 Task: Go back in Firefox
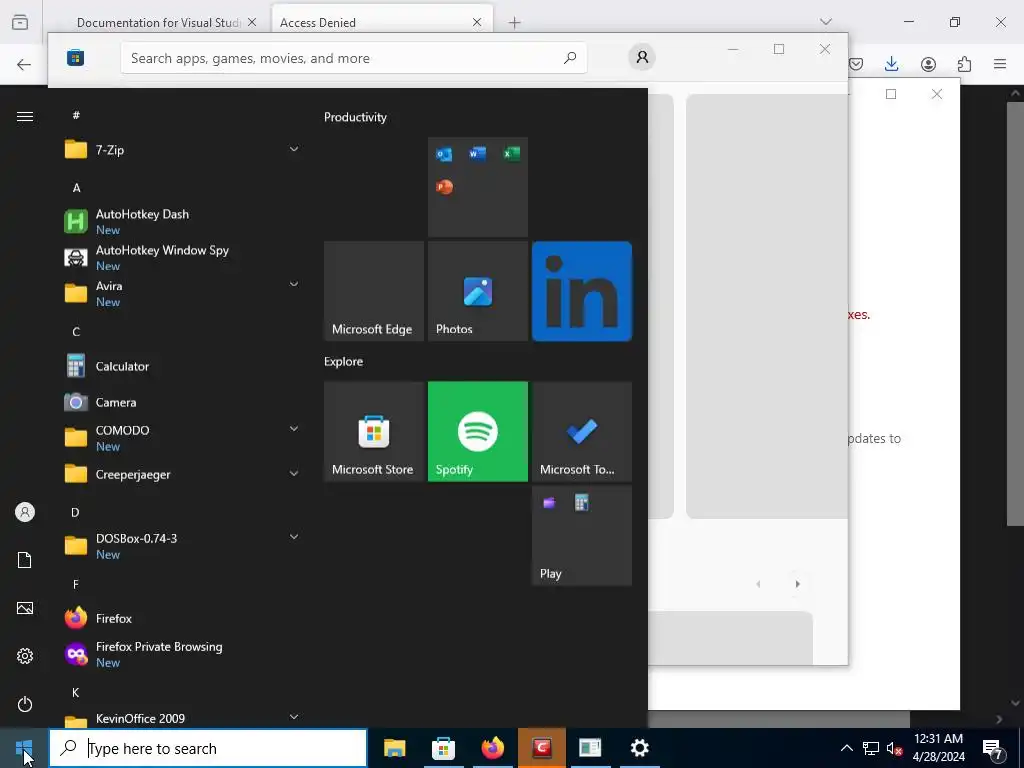[x=24, y=64]
